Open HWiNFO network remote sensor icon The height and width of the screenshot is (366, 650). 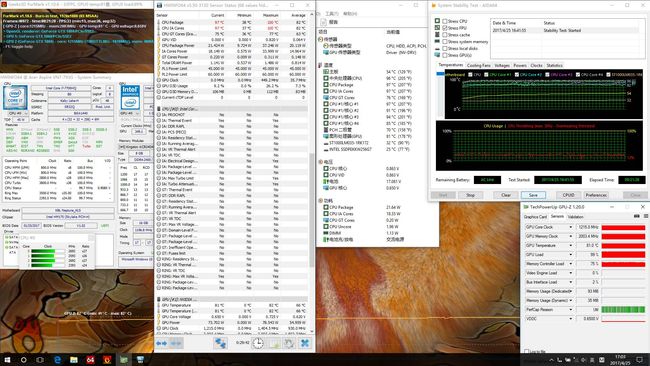220,343
